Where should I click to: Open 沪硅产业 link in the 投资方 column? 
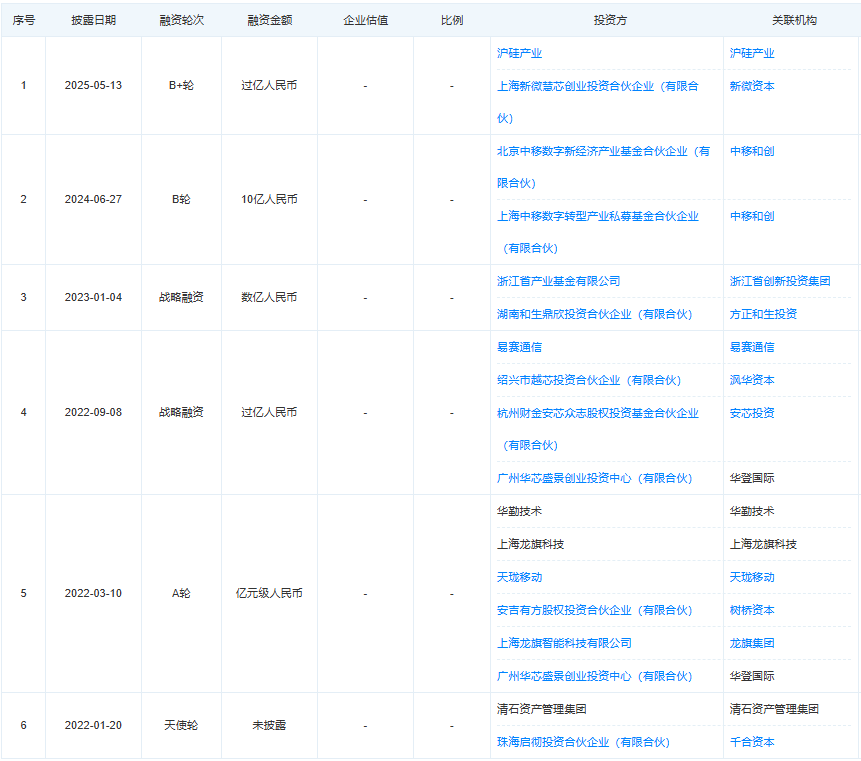[x=519, y=53]
